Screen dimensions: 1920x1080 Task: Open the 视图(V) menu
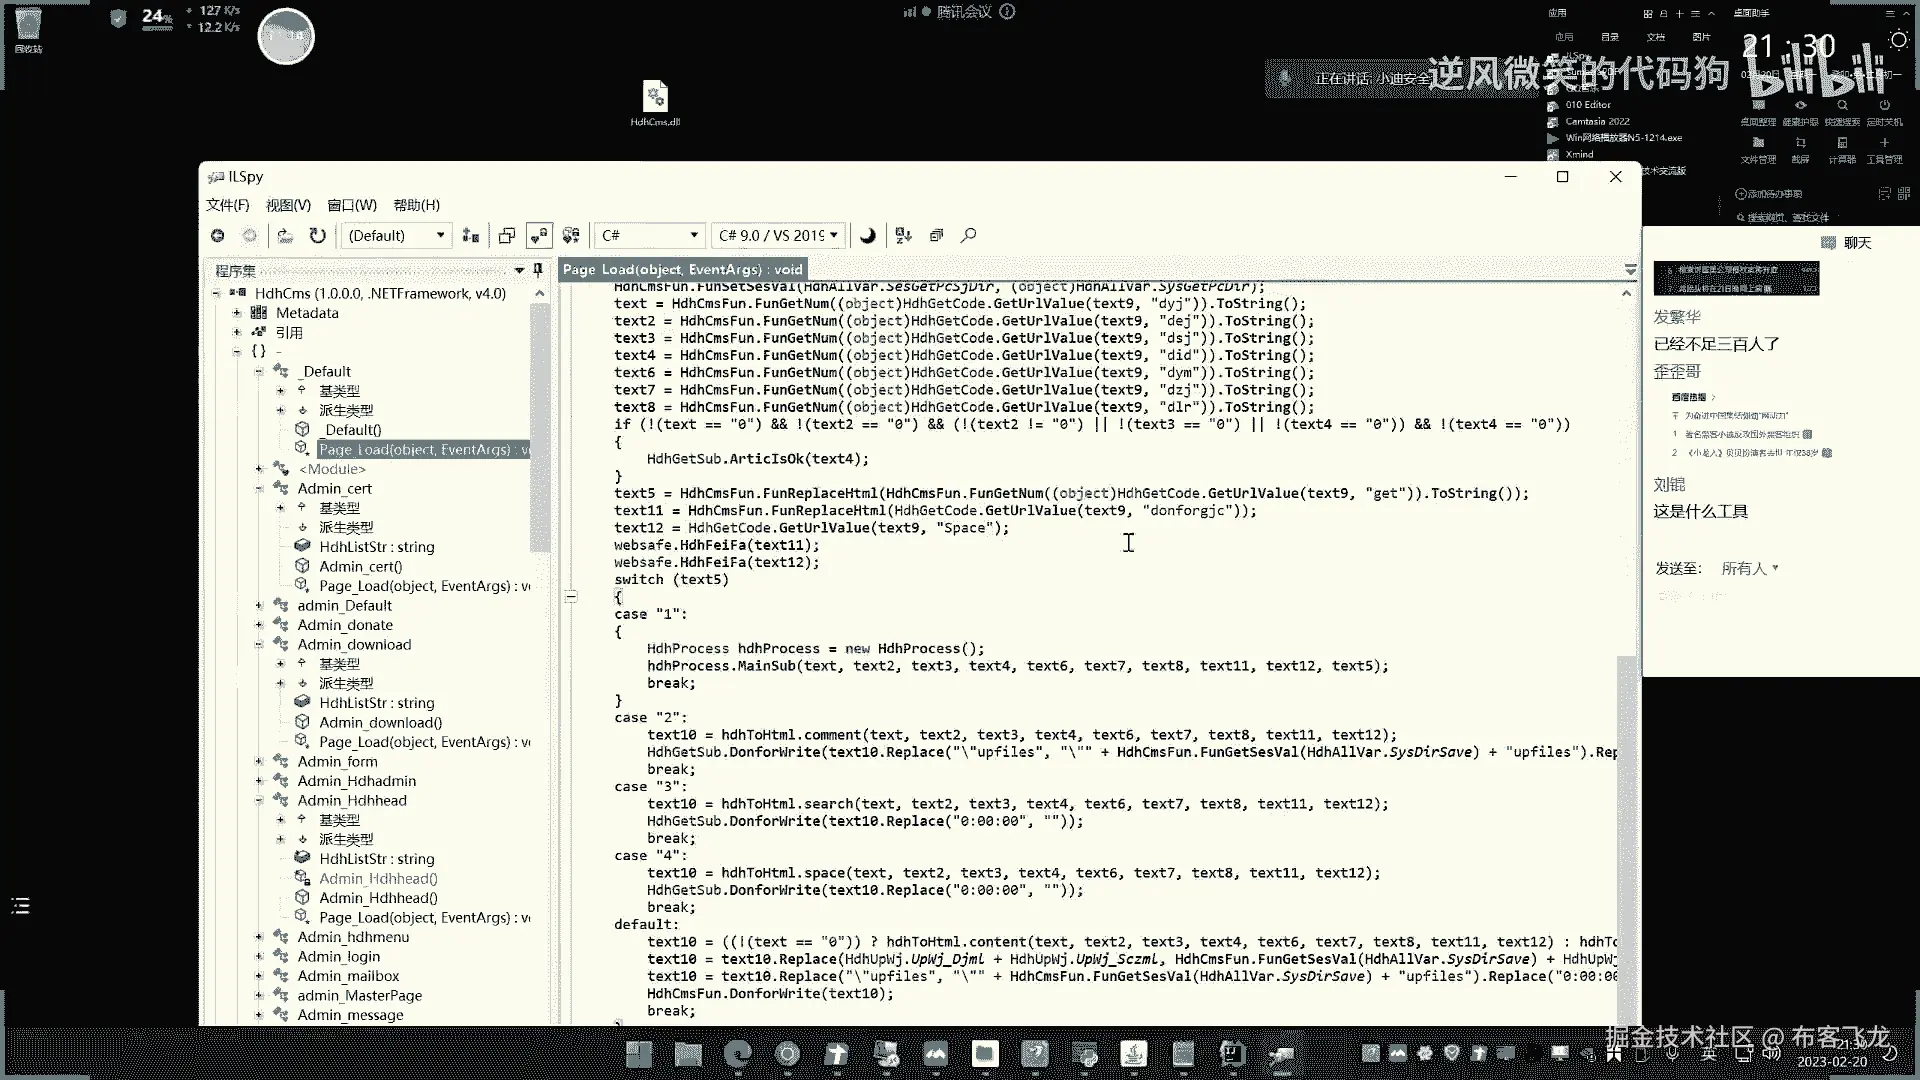(288, 205)
